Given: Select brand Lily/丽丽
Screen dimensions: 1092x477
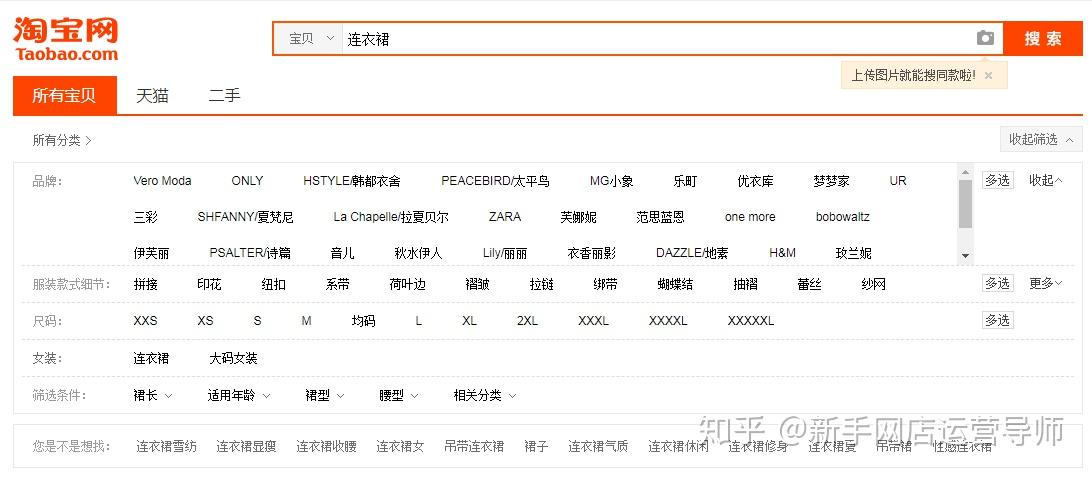Looking at the screenshot, I should 505,253.
